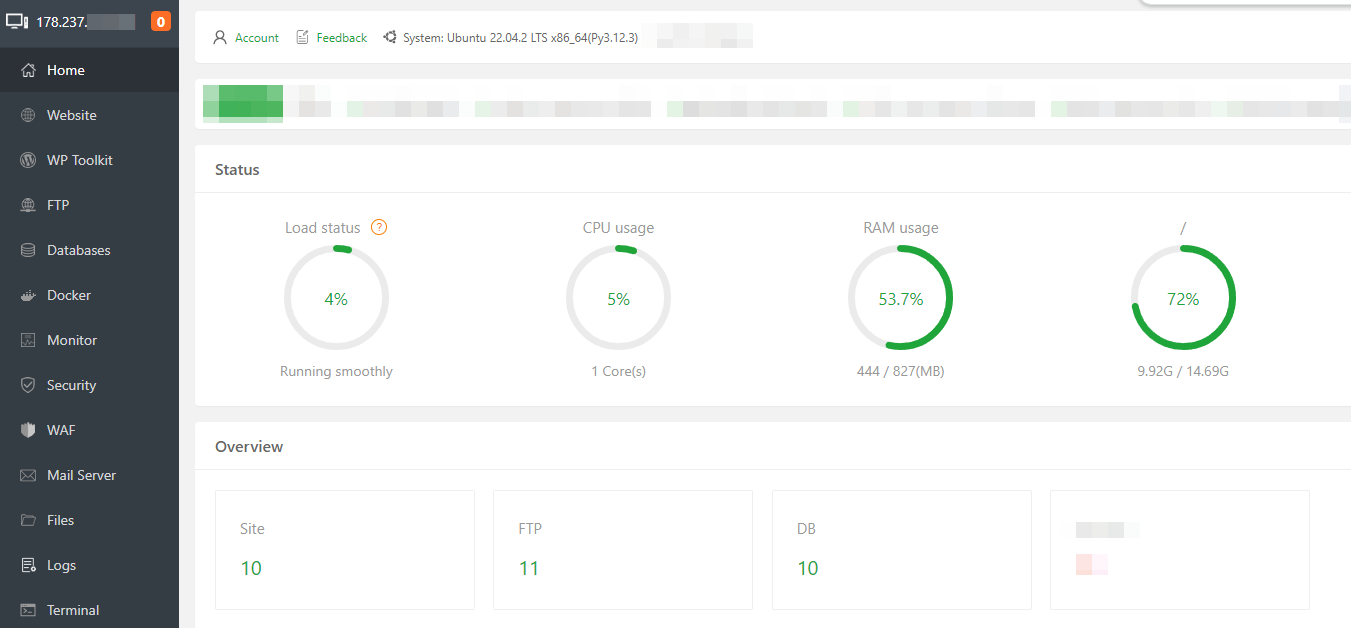
Task: Open Databases in the sidebar
Action: (89, 250)
